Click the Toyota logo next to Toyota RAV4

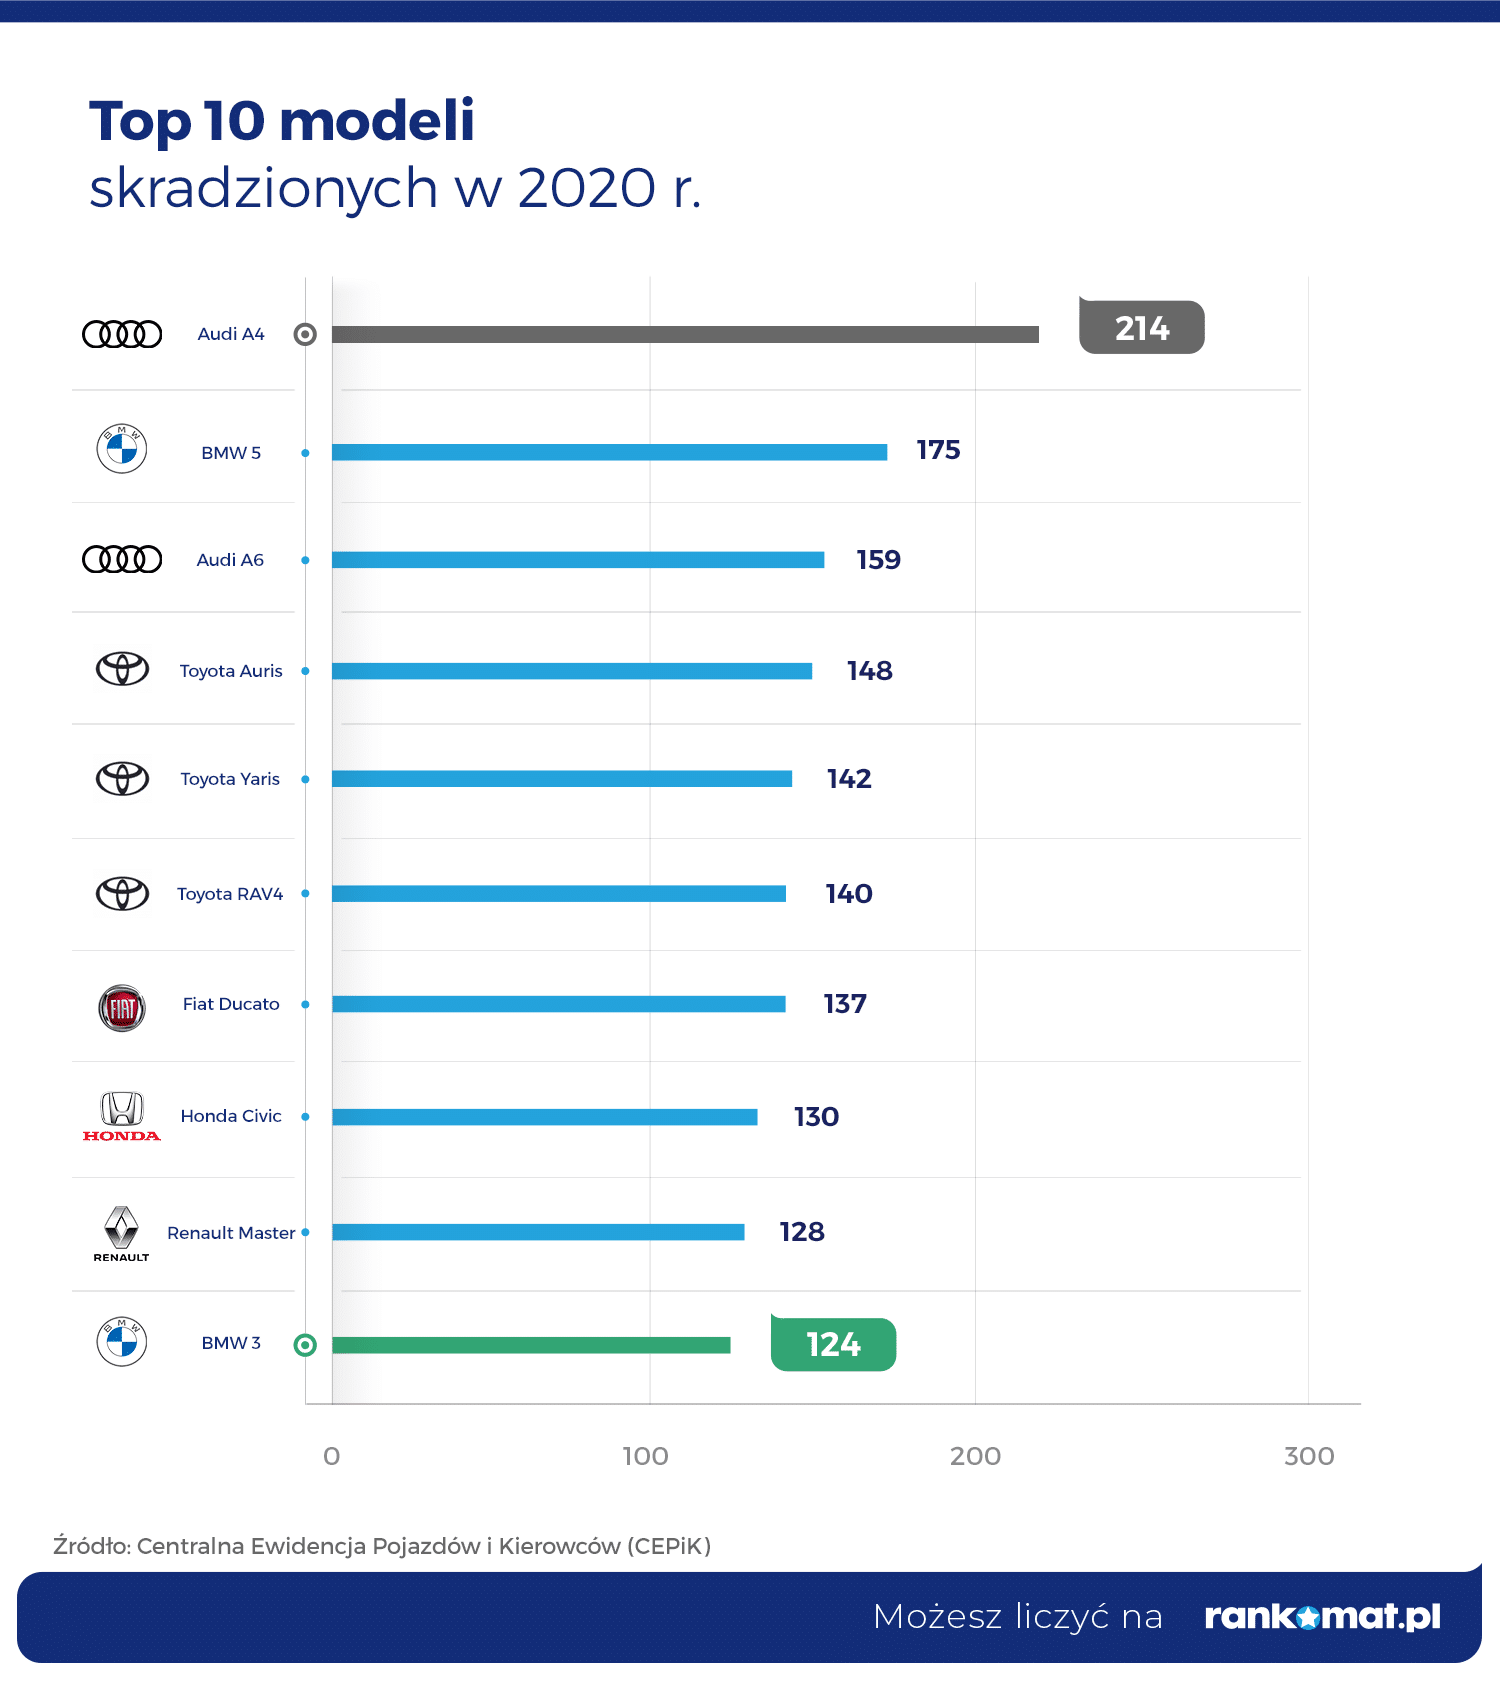[122, 893]
